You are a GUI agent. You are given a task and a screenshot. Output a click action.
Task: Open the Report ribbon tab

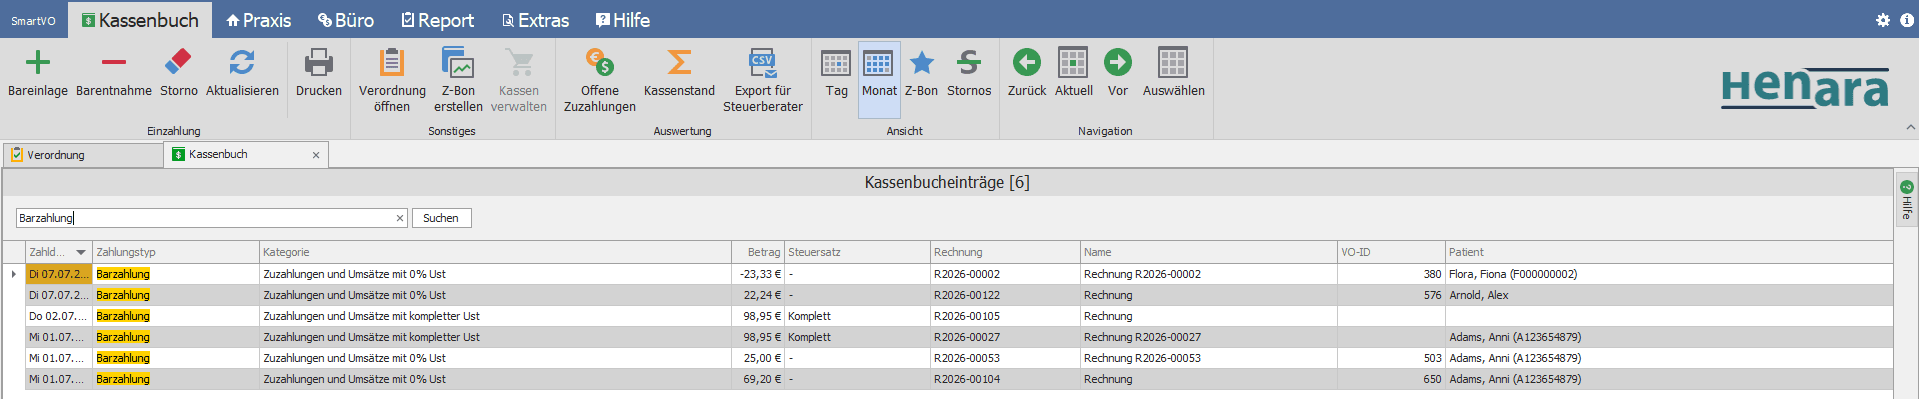click(437, 20)
